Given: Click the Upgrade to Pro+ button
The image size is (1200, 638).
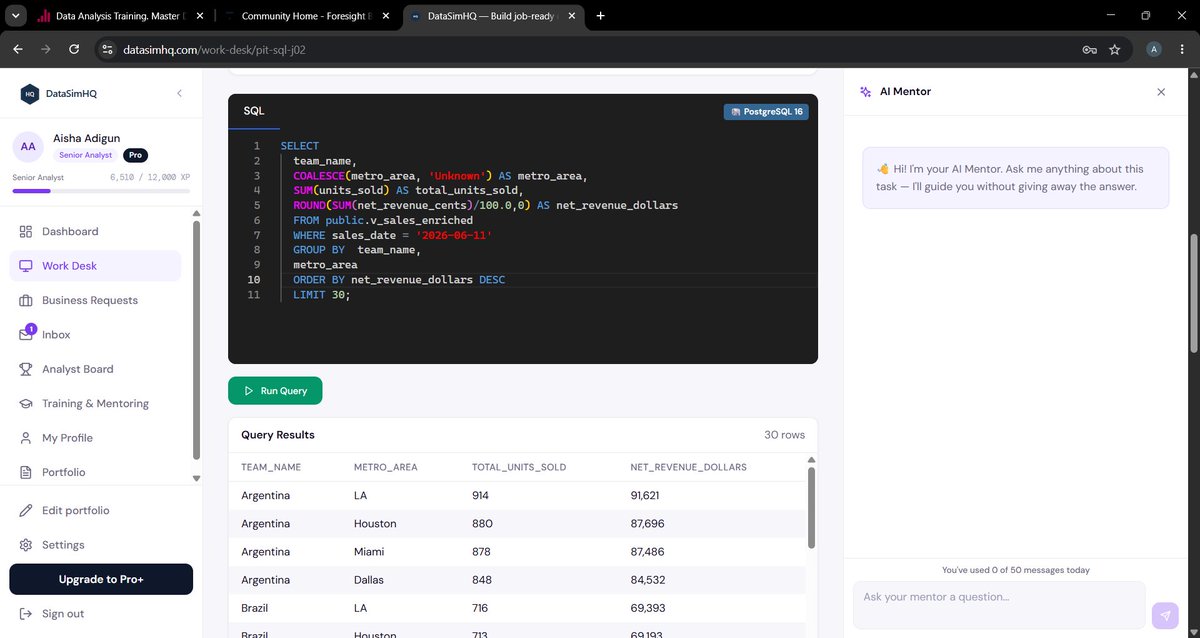Looking at the screenshot, I should 101,579.
